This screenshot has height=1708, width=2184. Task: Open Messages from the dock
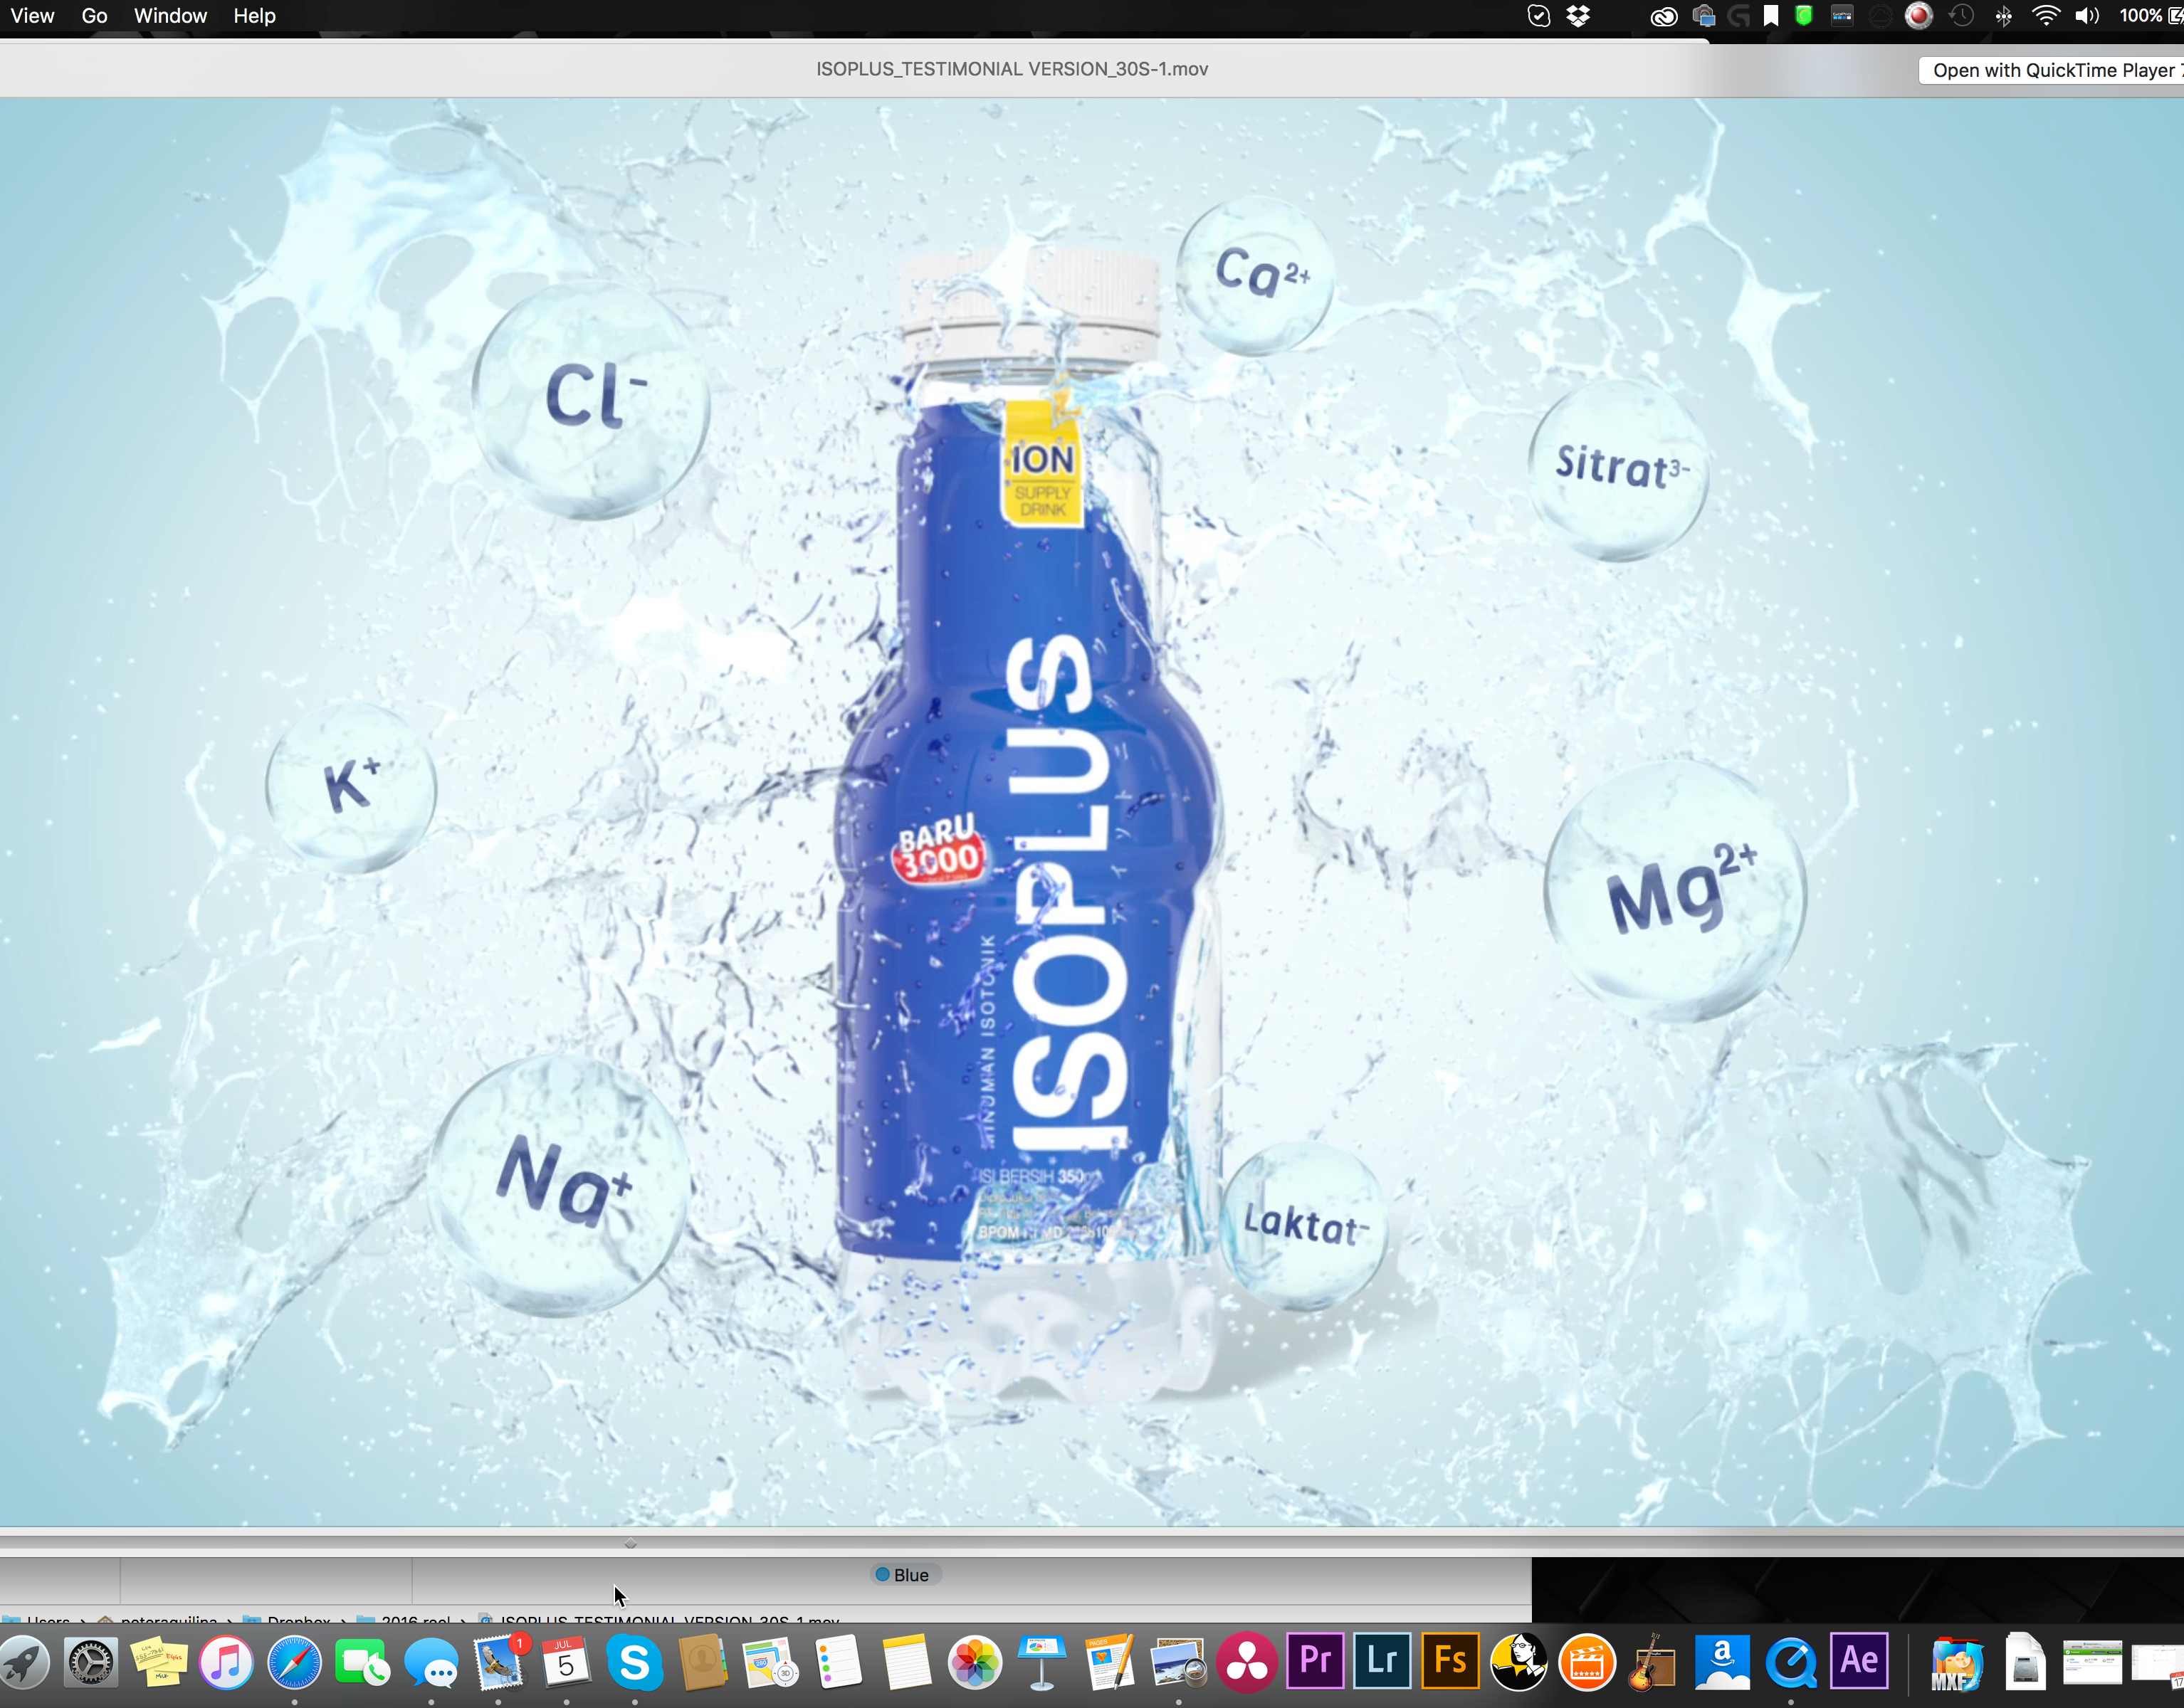431,1664
